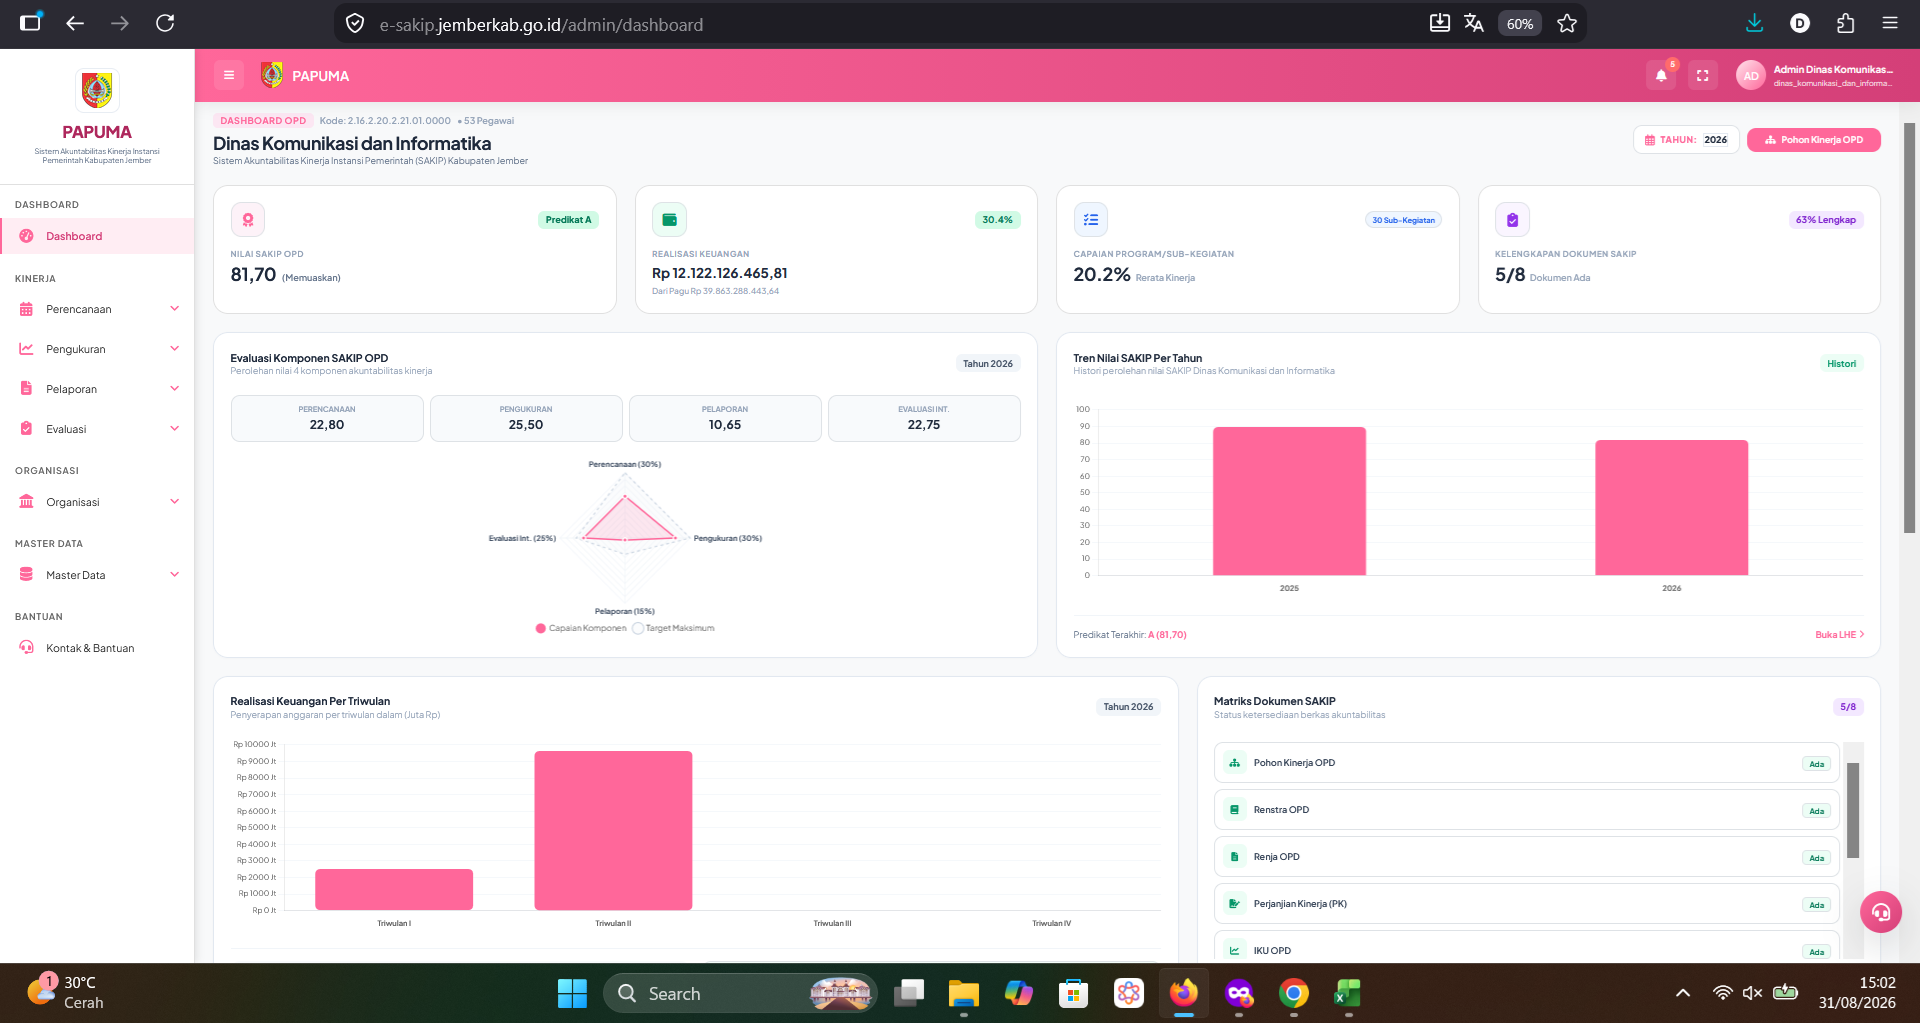1920x1023 pixels.
Task: Click the hamburger menu icon in header
Action: pyautogui.click(x=229, y=75)
